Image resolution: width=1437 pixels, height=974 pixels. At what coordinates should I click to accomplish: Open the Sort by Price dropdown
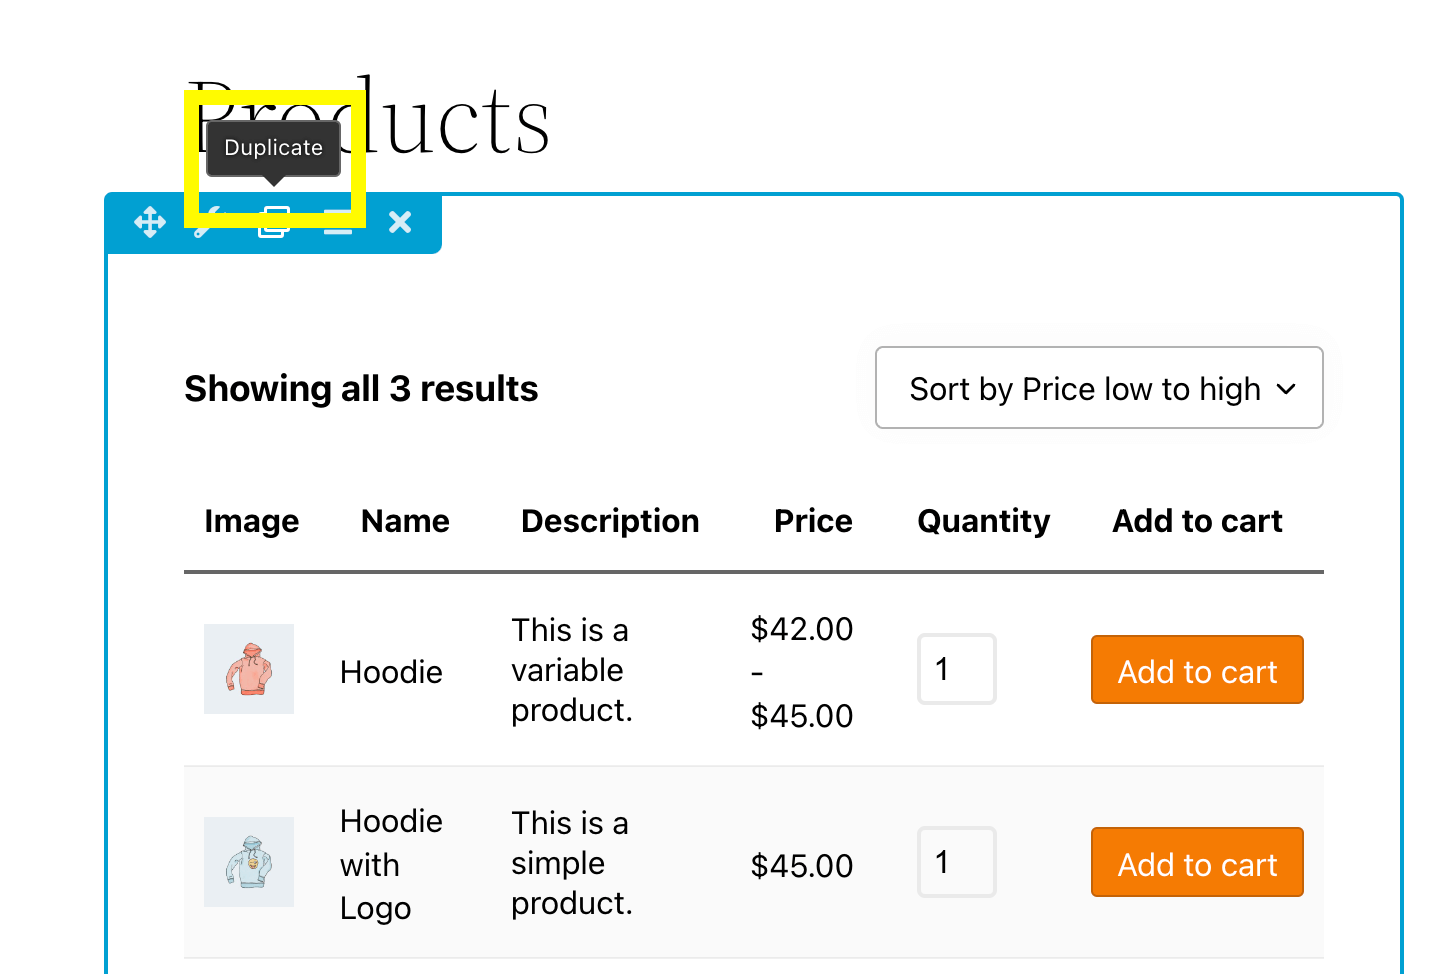click(1099, 388)
